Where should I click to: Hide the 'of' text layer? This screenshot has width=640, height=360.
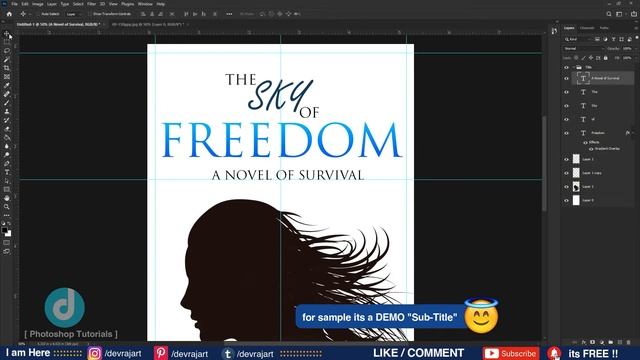click(566, 120)
